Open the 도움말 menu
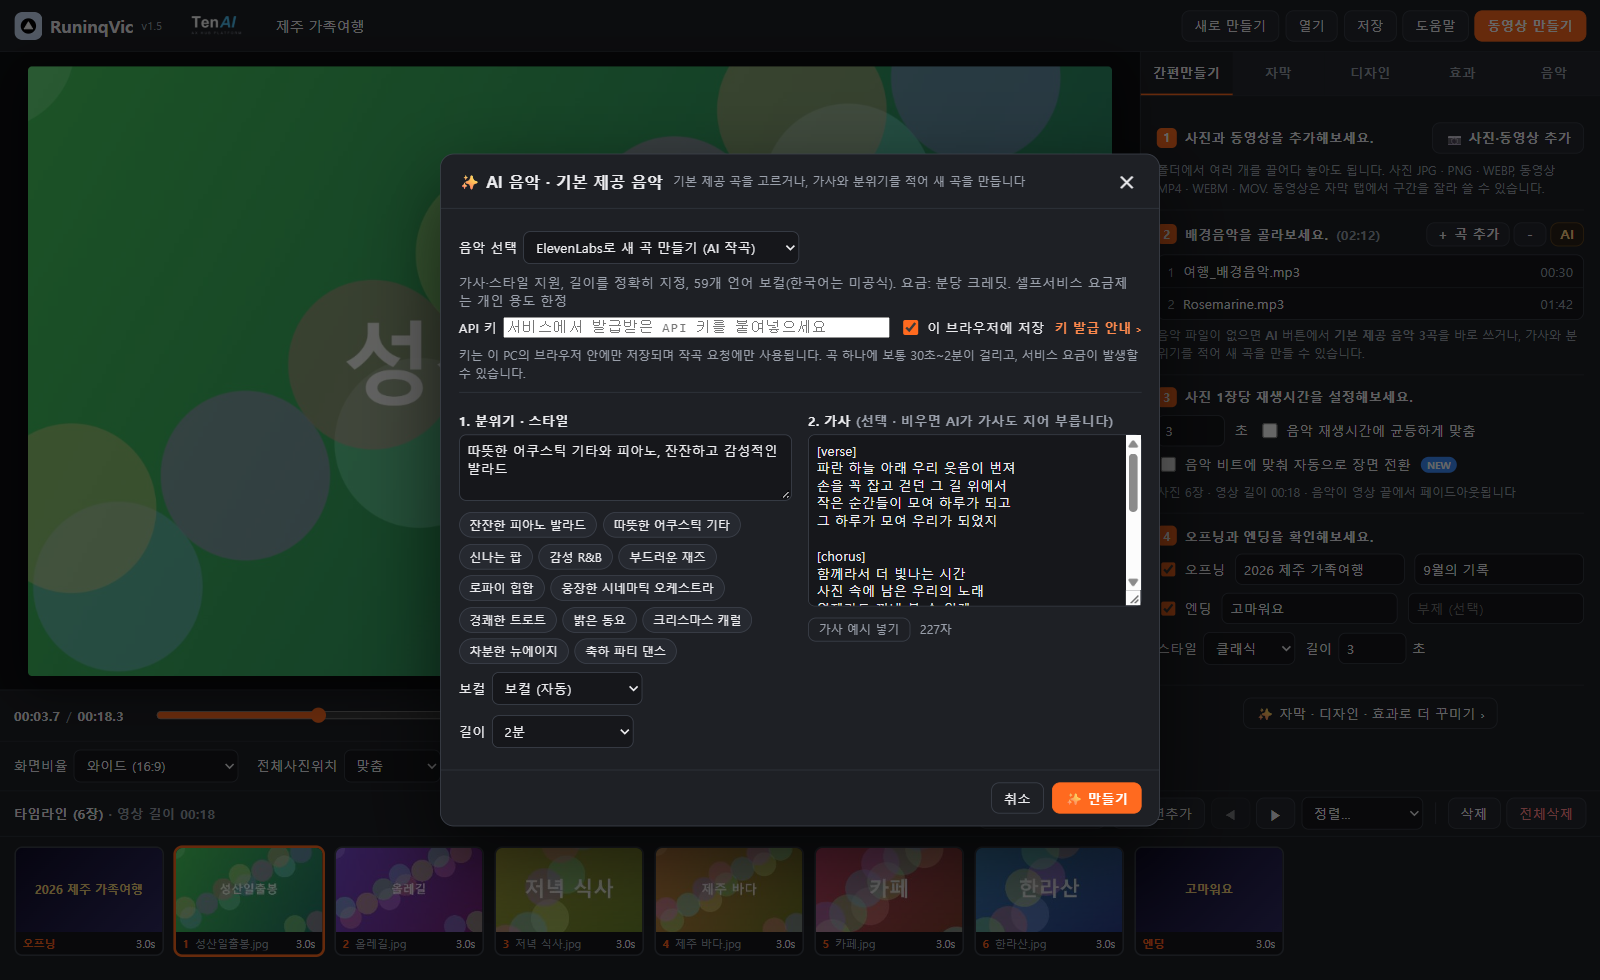The height and width of the screenshot is (980, 1600). [1435, 26]
